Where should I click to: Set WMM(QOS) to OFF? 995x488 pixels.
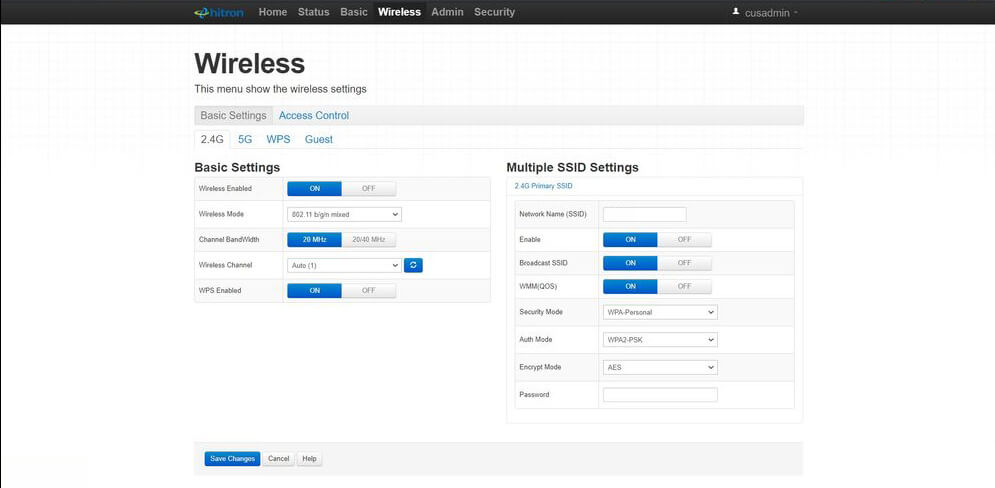[684, 286]
